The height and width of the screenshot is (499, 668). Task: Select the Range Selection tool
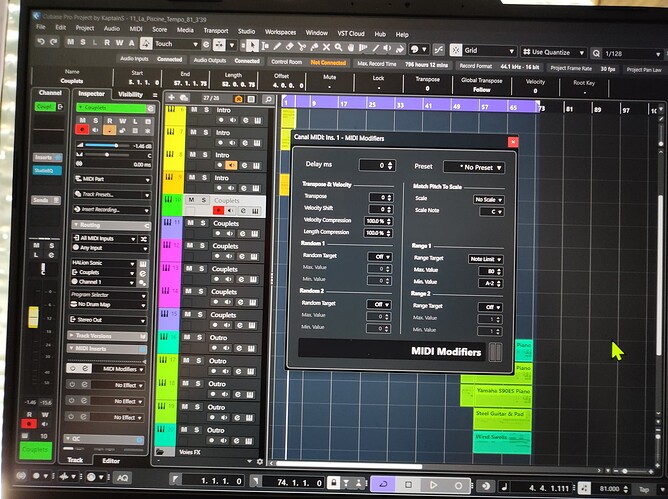265,46
